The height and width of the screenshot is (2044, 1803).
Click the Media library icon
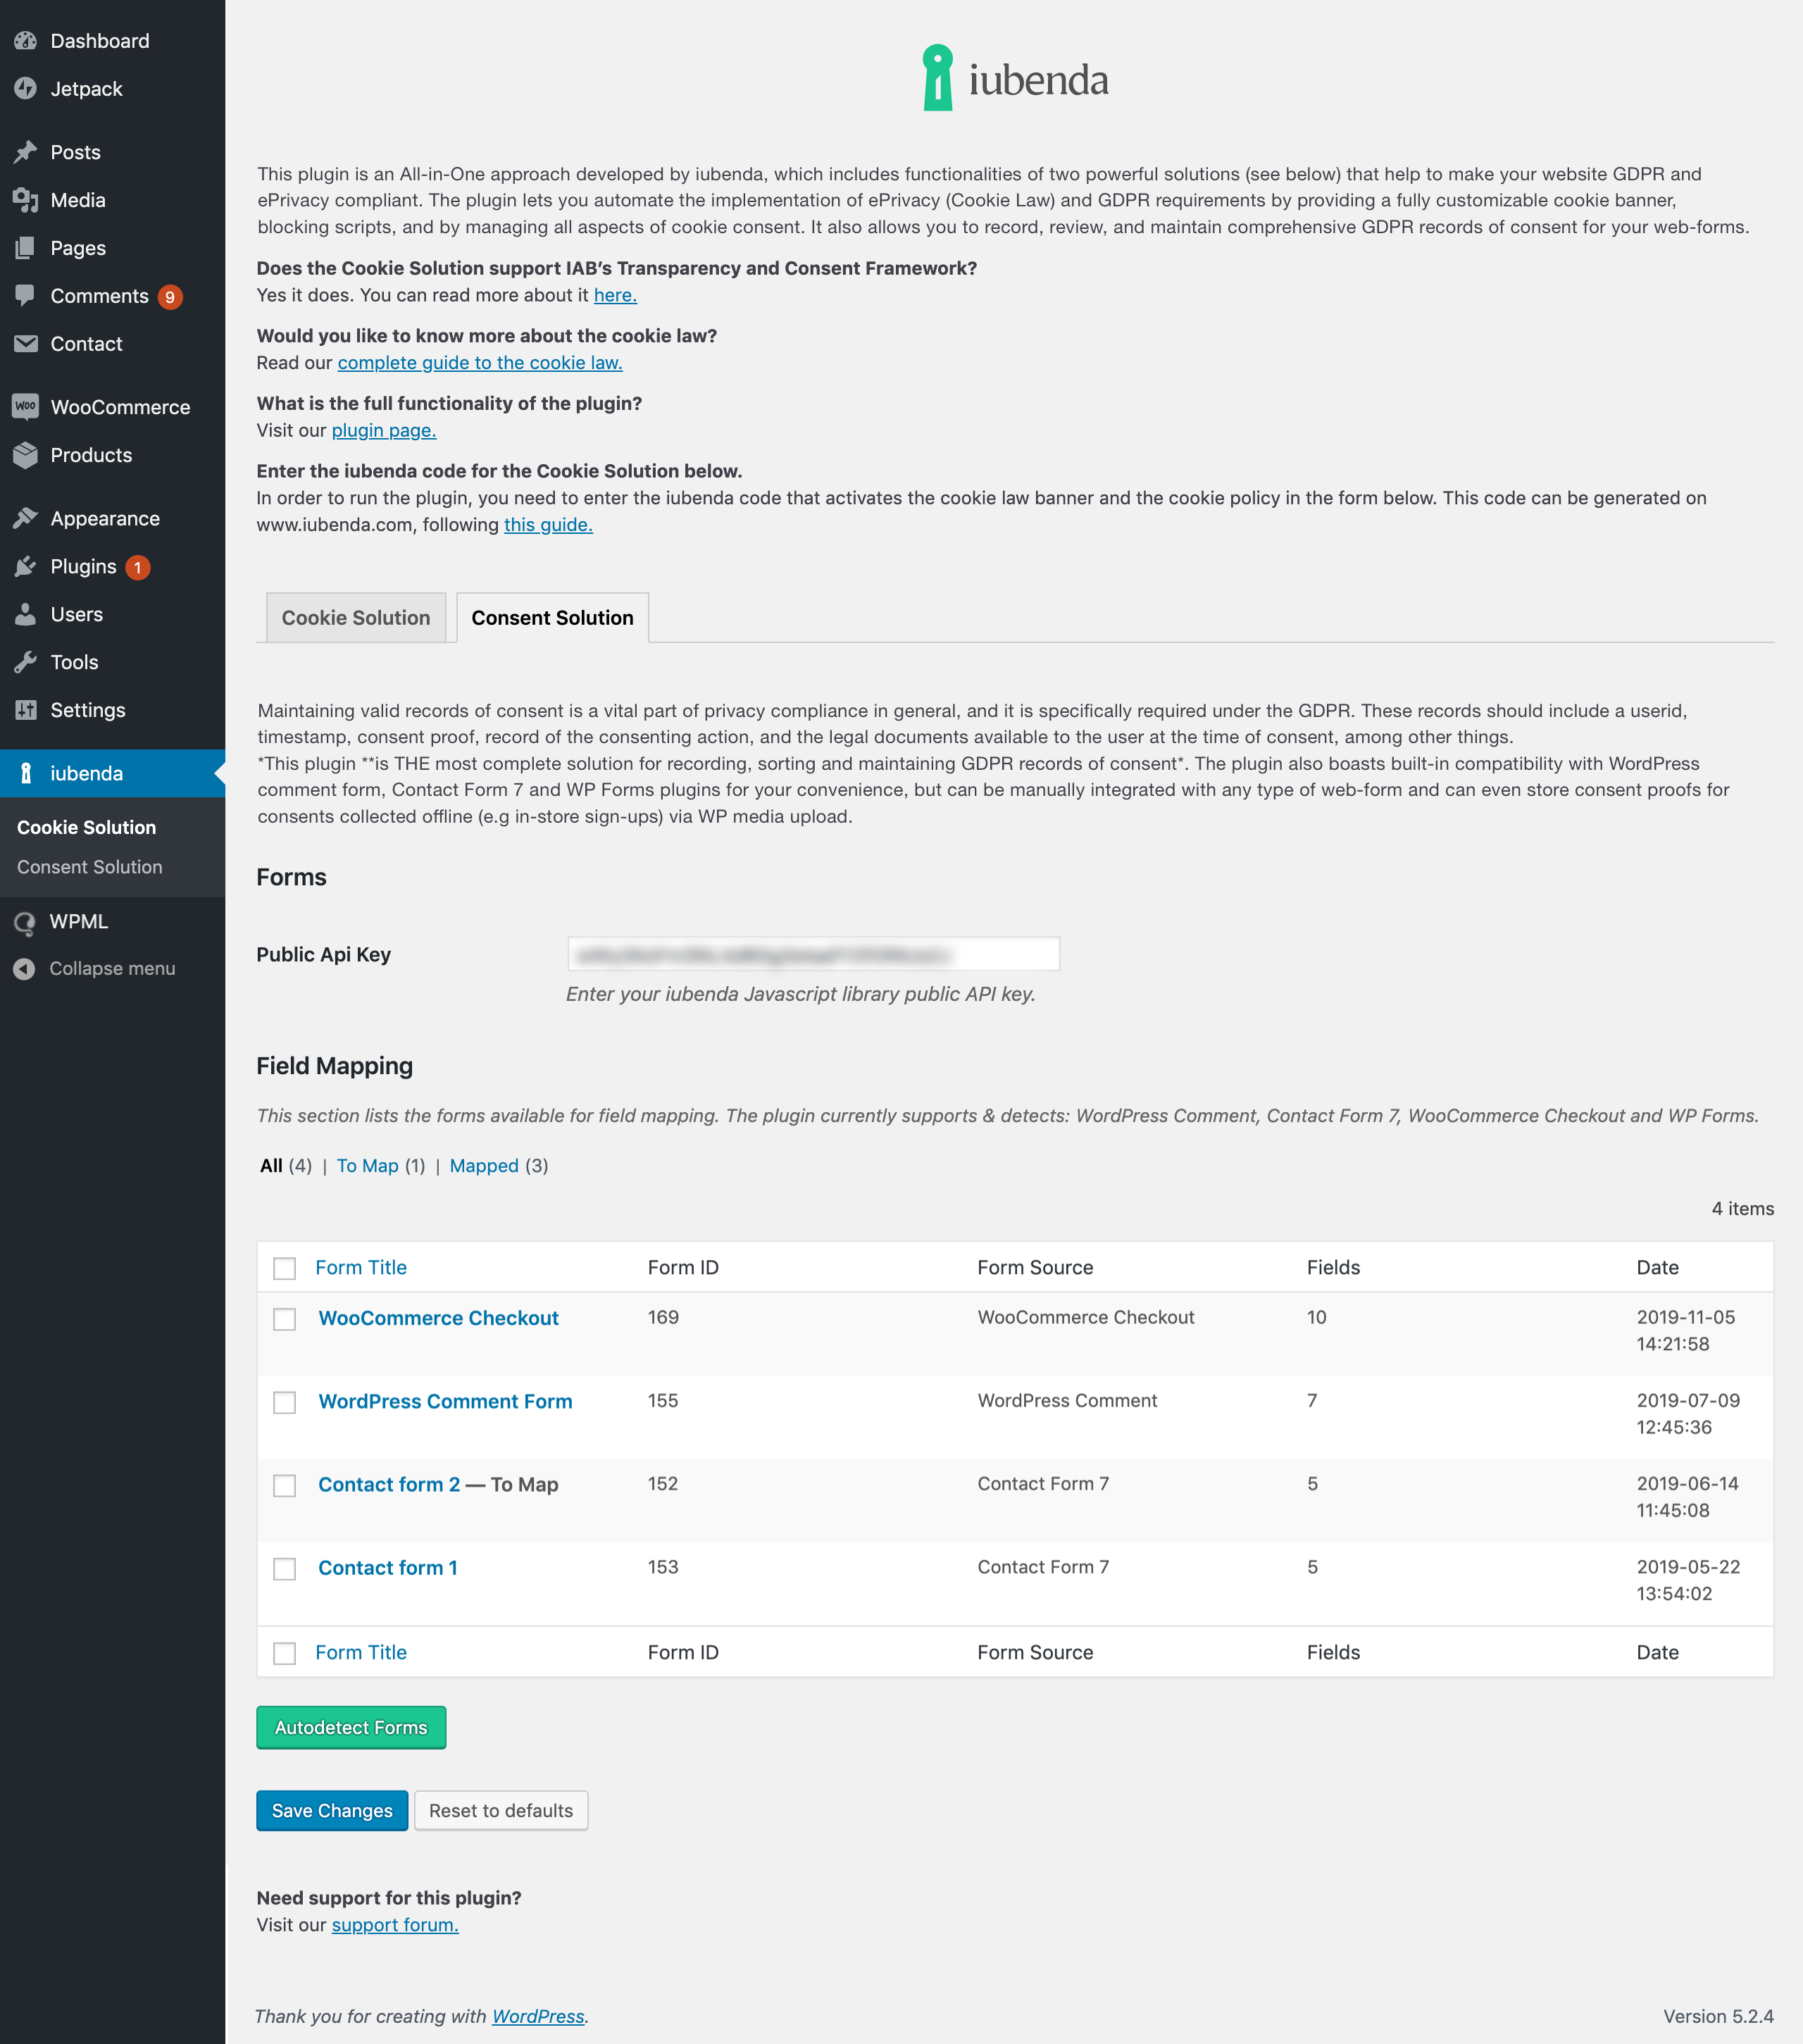[25, 200]
